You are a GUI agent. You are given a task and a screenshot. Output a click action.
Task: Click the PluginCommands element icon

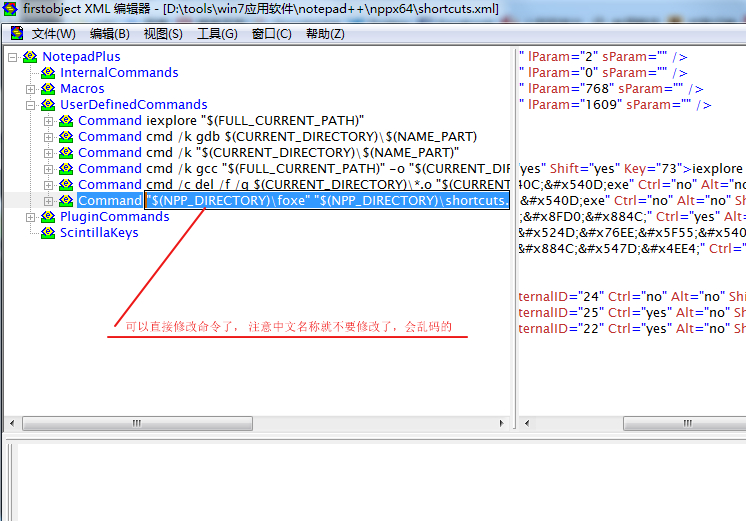click(x=48, y=217)
